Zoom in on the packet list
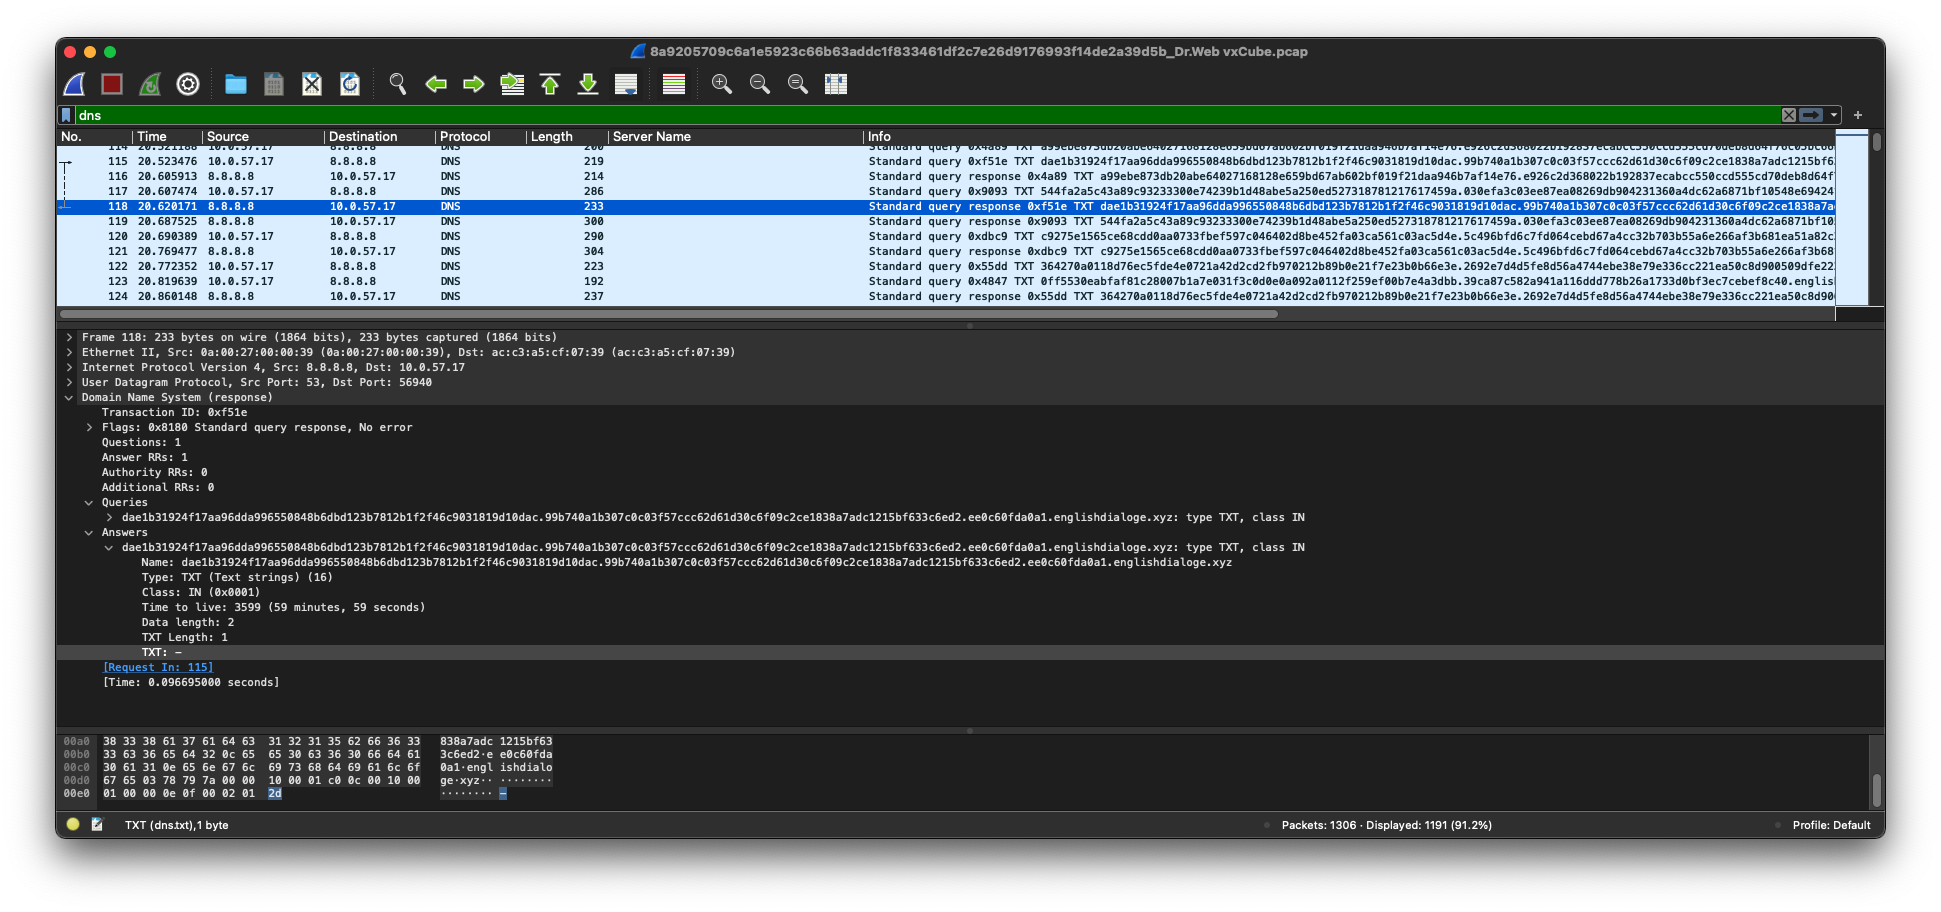Screen dimensions: 1941x912 click(720, 84)
